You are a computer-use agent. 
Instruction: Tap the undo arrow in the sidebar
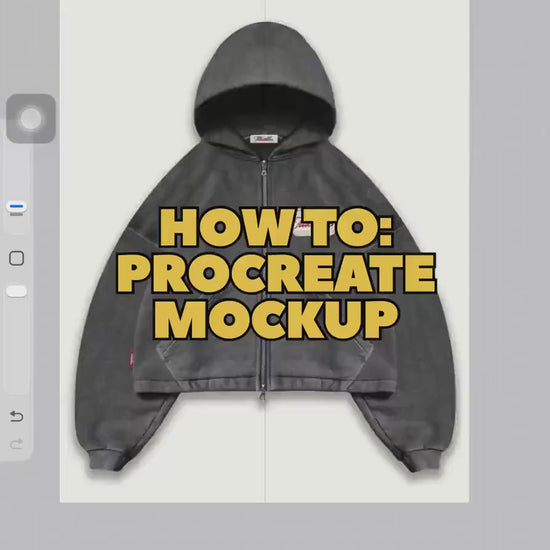tap(16, 416)
